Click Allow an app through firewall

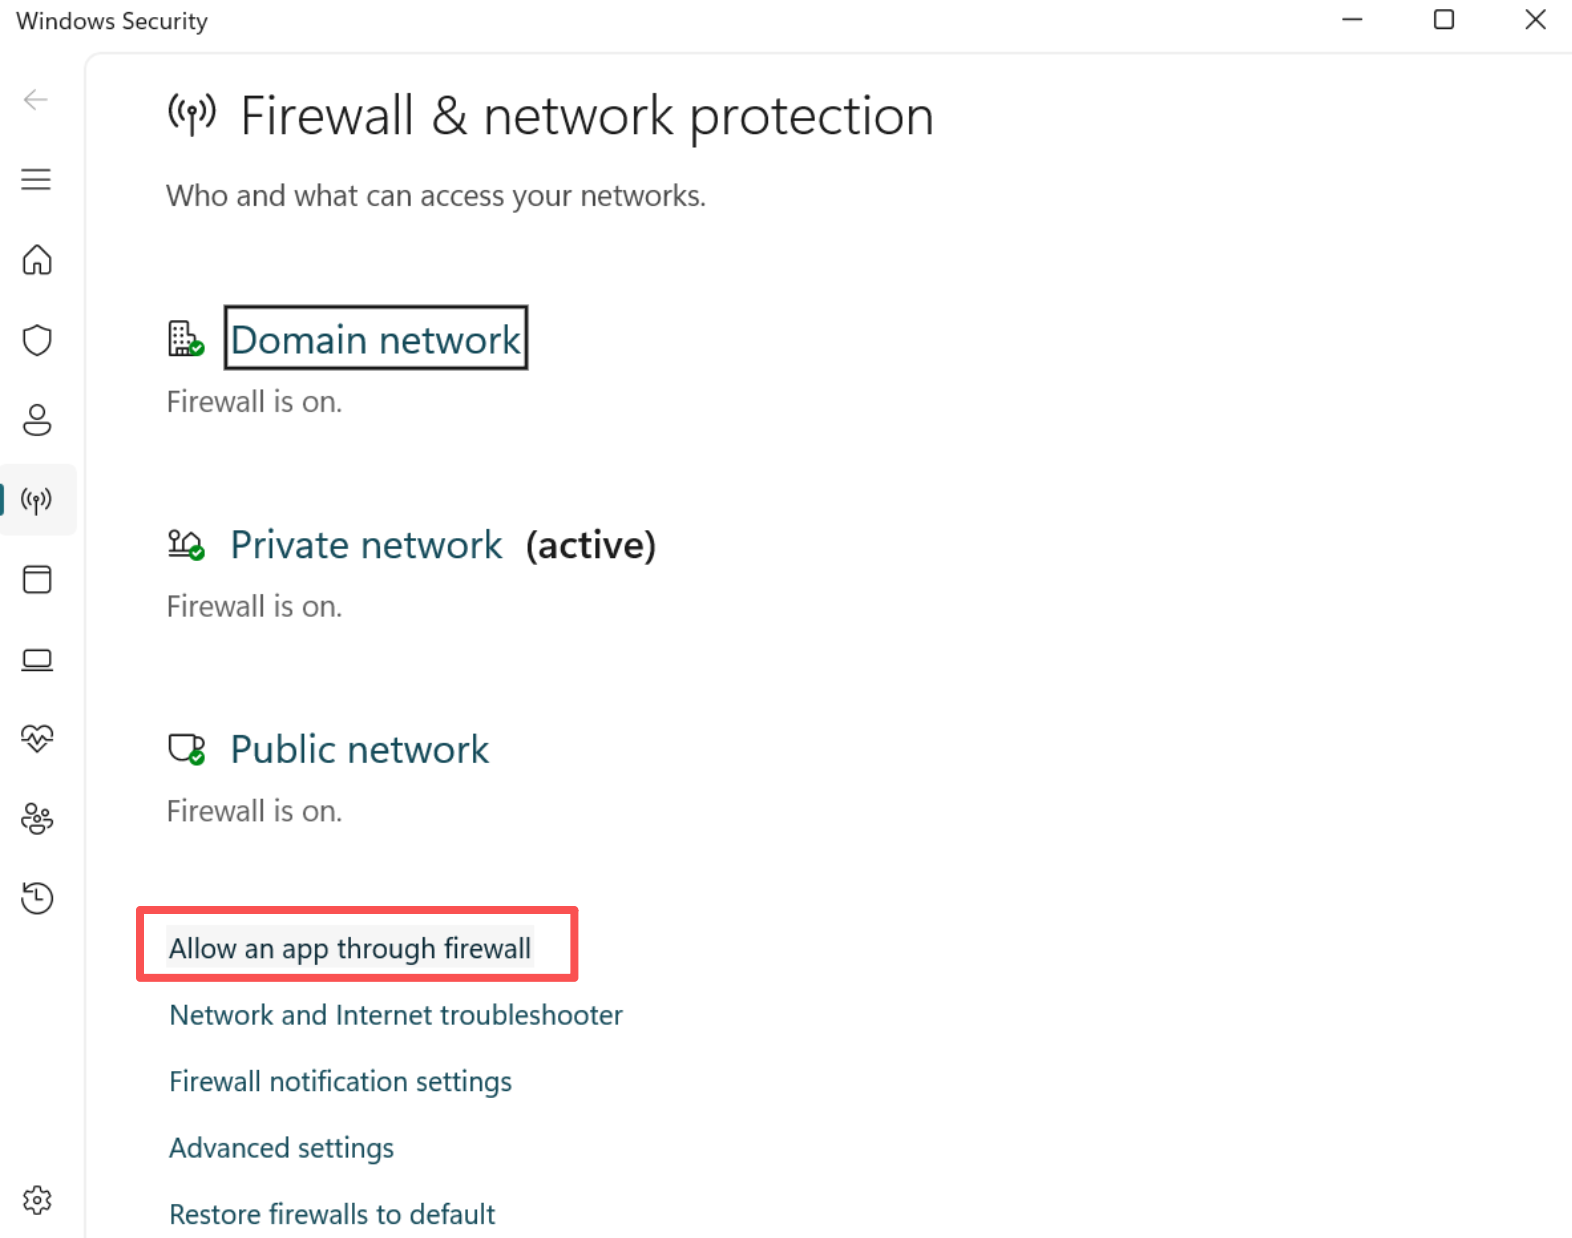[350, 948]
